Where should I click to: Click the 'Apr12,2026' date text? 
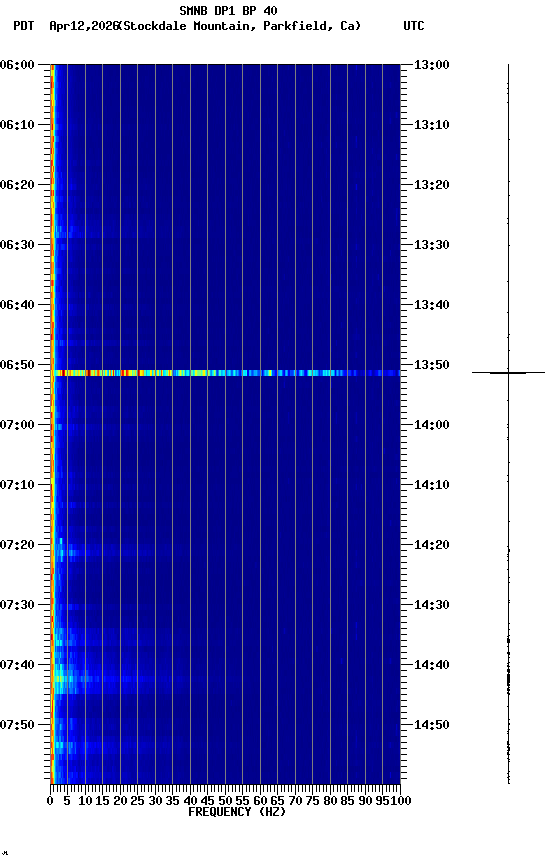pos(84,26)
